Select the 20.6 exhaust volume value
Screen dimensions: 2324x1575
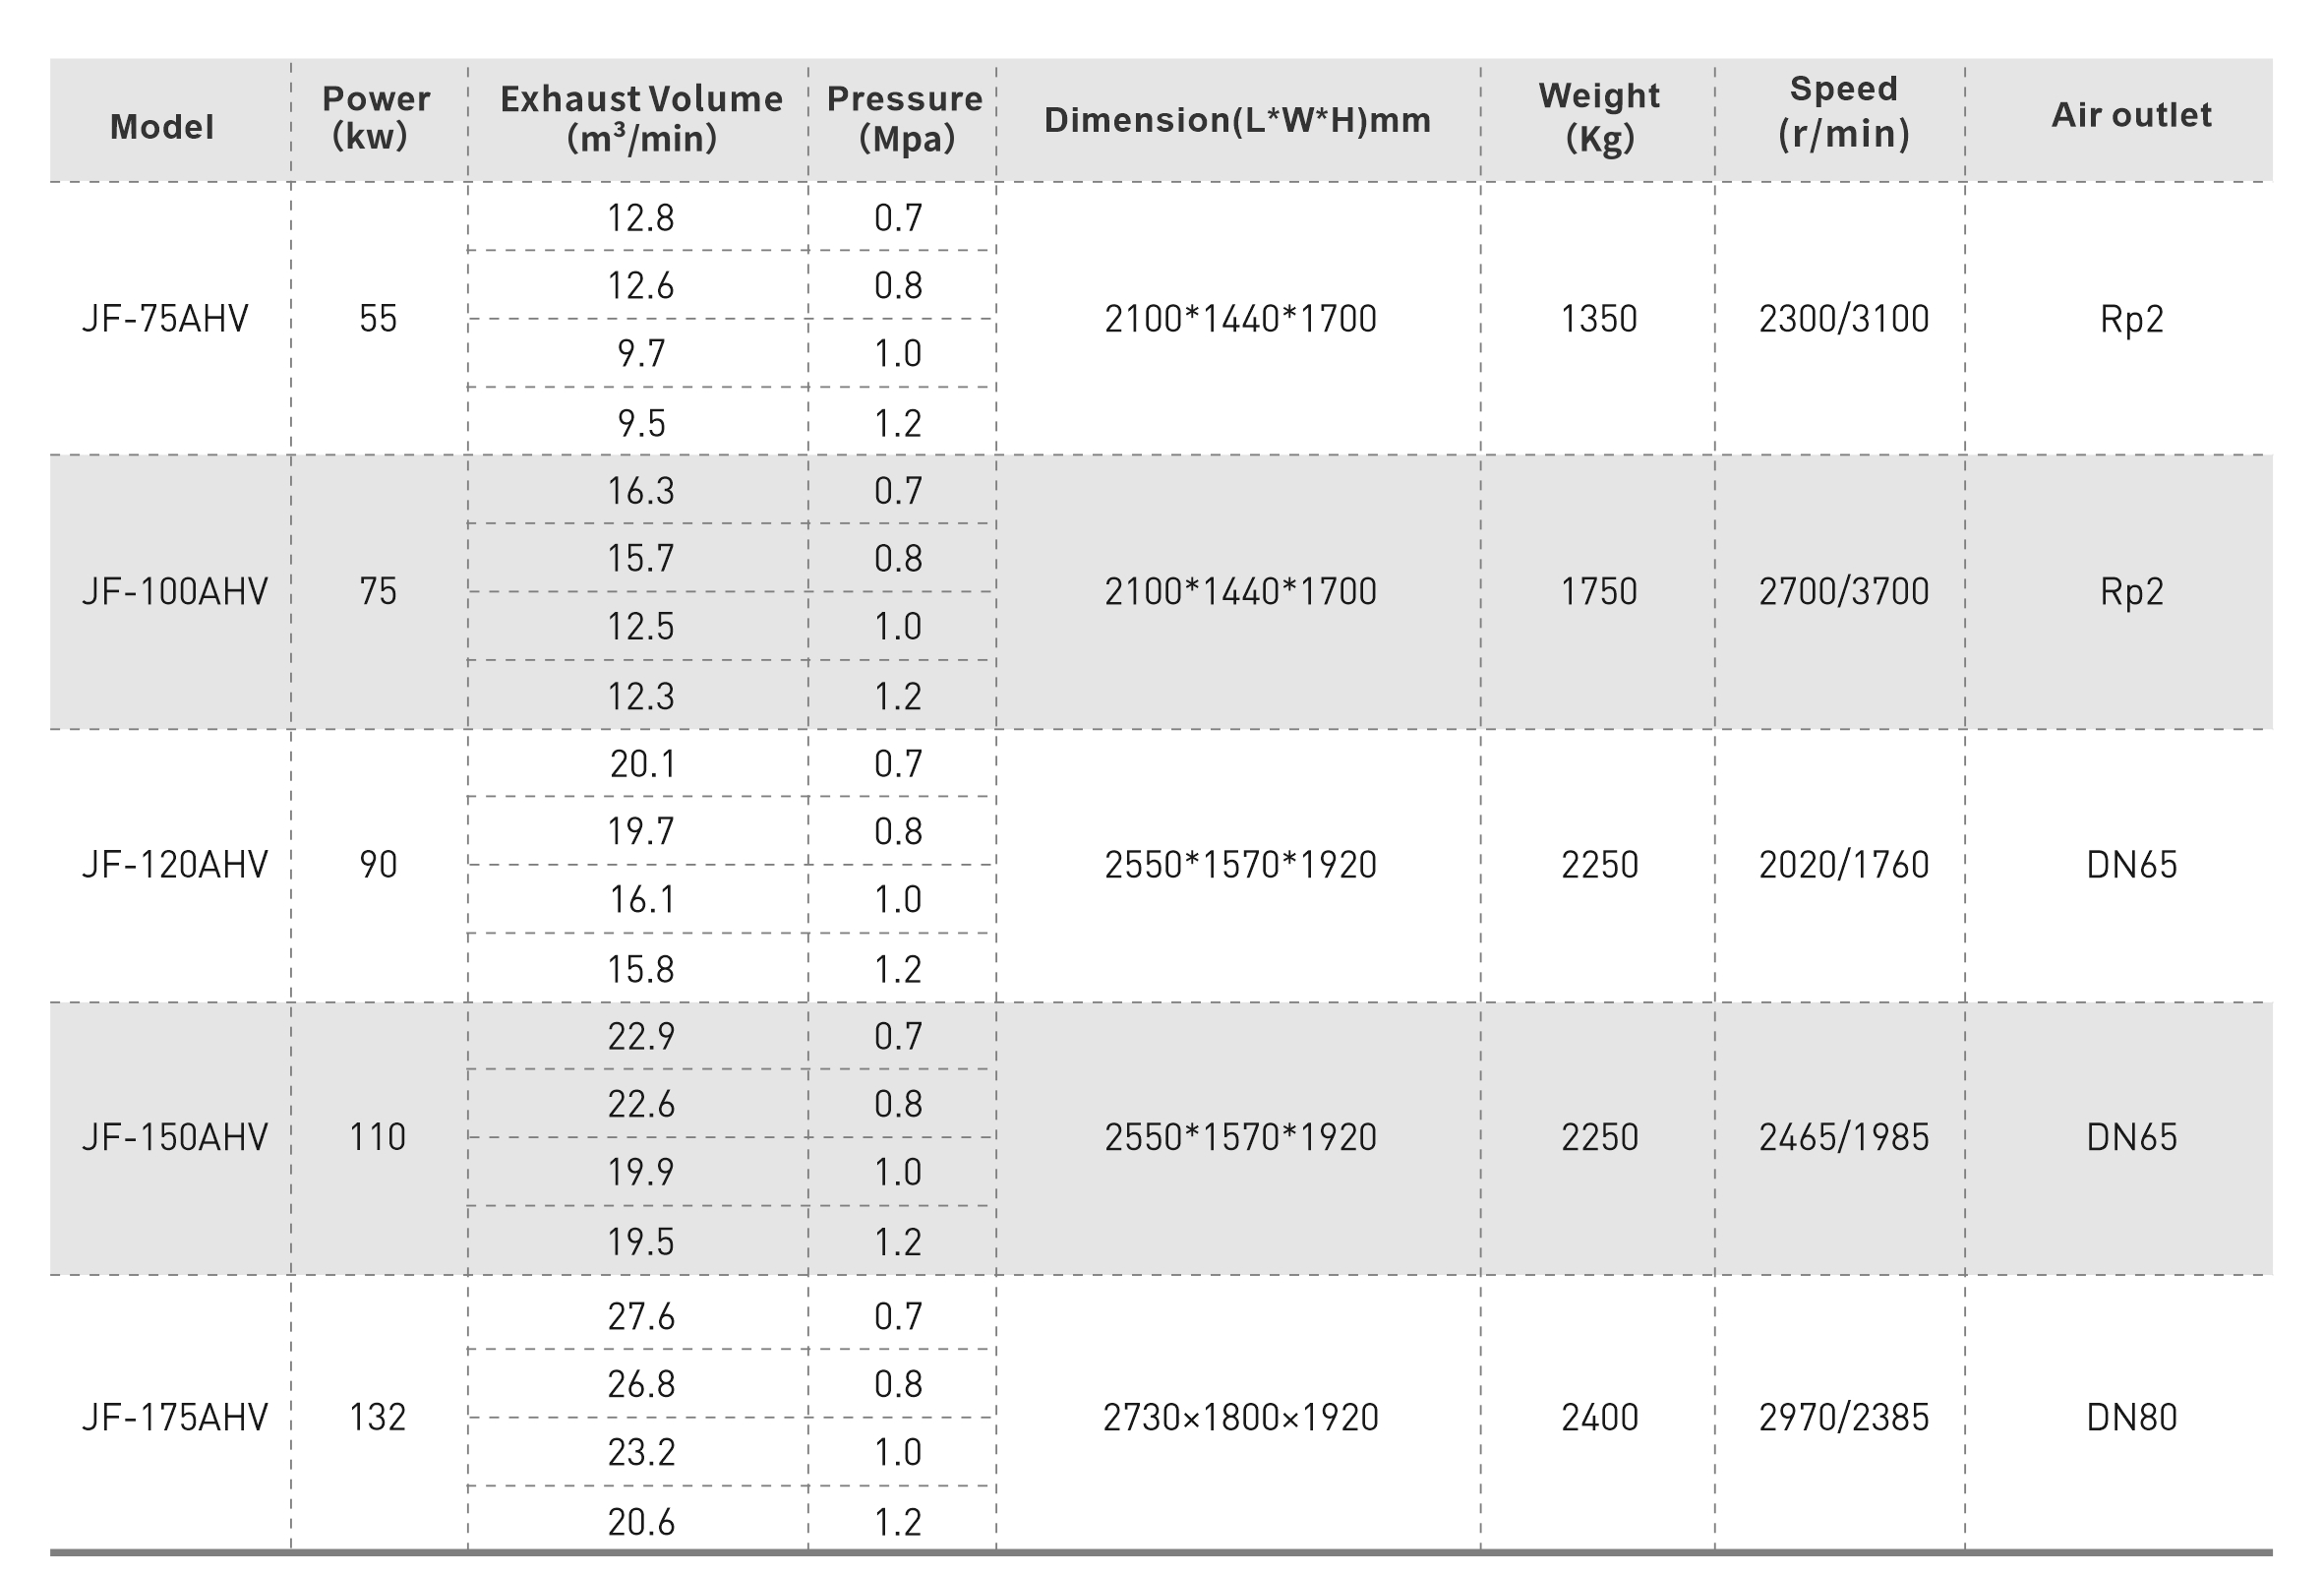point(641,1522)
